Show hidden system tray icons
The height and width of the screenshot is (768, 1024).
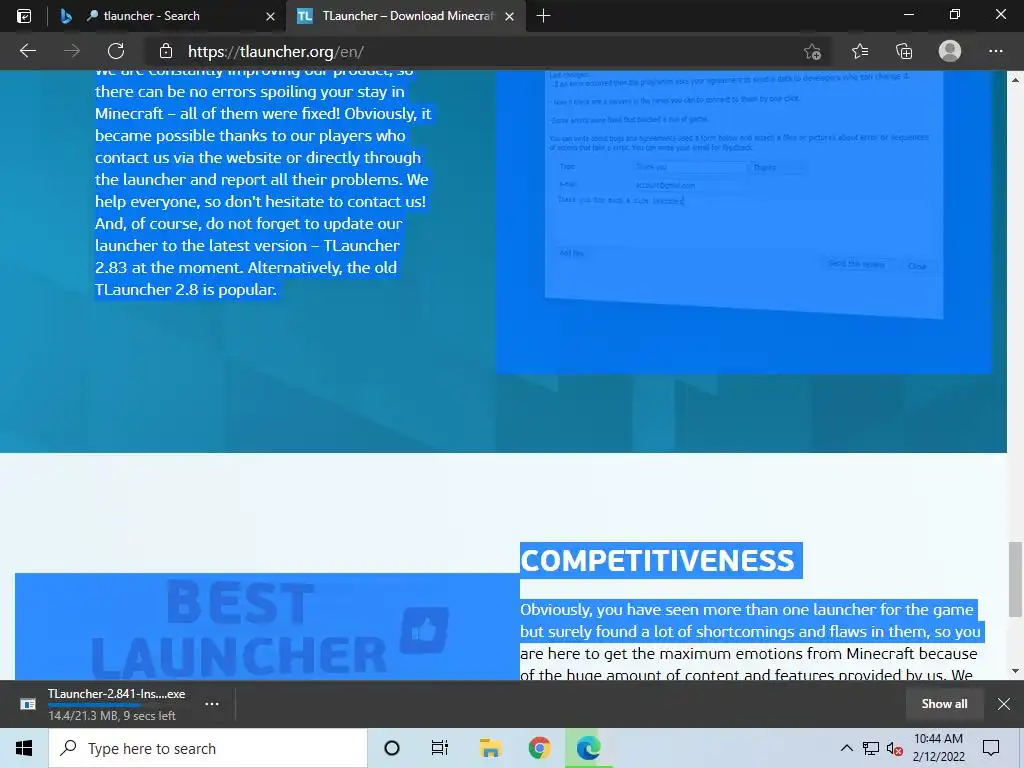[846, 748]
